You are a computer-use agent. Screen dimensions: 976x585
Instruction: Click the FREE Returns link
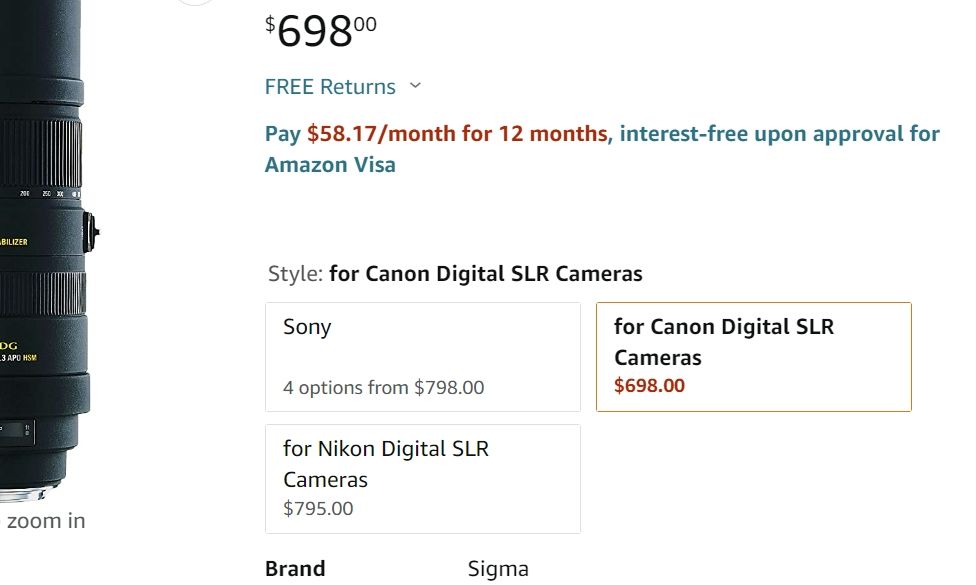[330, 87]
